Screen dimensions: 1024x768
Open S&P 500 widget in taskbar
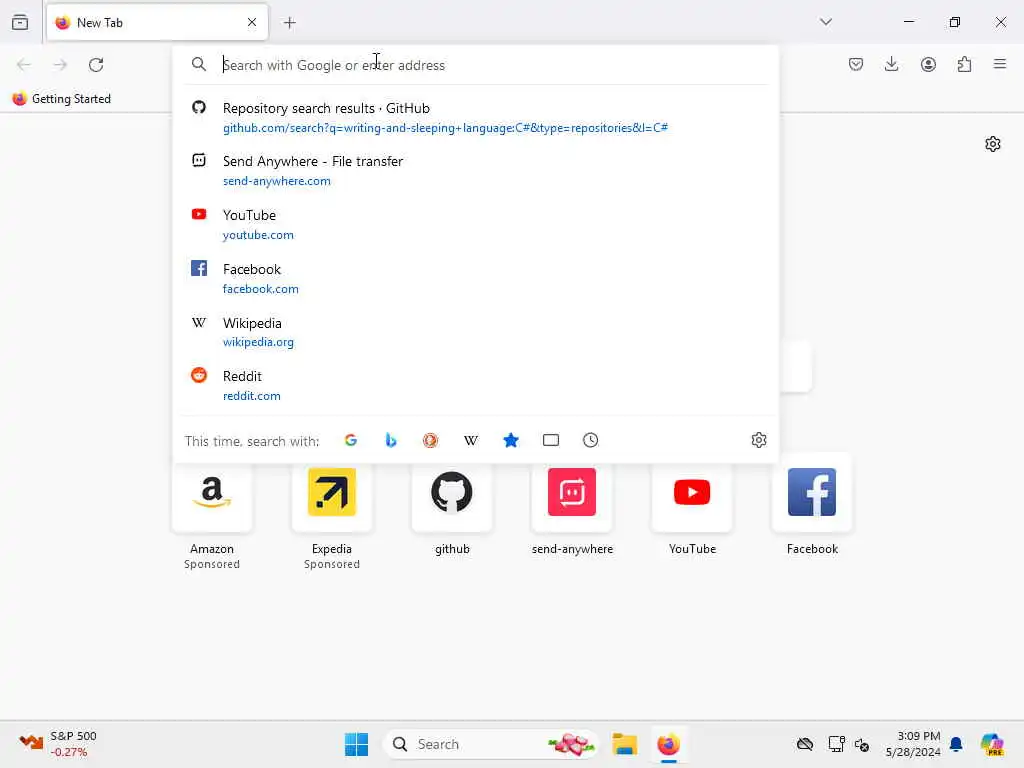click(x=58, y=744)
